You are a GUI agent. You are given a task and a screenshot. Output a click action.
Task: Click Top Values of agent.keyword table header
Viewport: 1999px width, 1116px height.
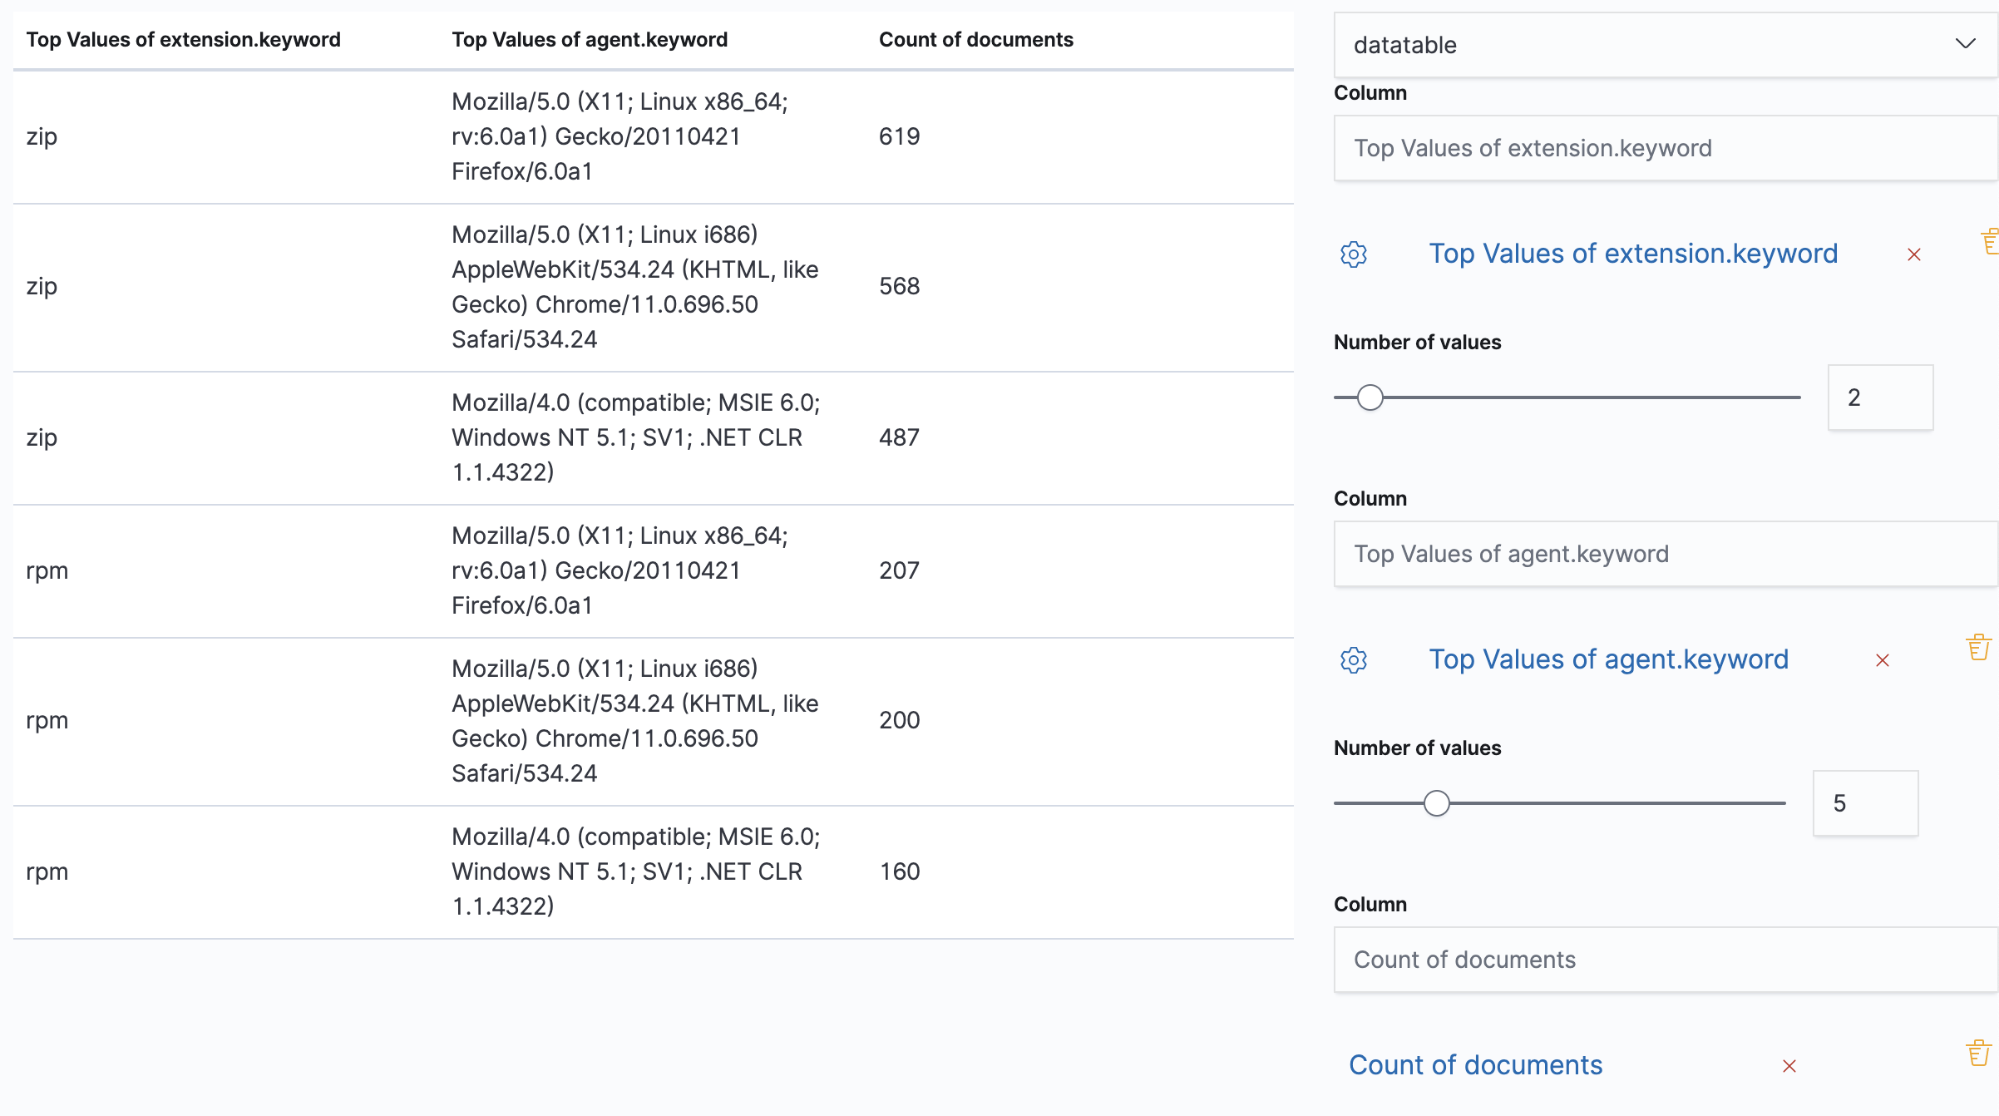point(589,40)
